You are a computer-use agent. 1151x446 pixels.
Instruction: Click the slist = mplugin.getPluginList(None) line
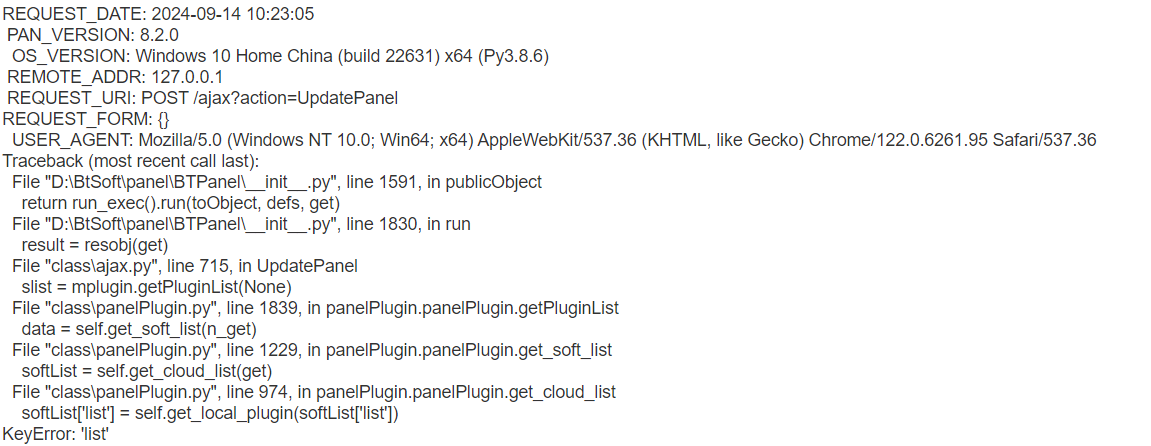tap(157, 287)
